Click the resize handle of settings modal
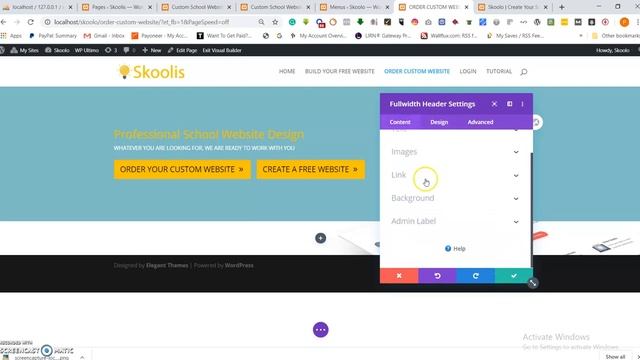 coord(533,283)
